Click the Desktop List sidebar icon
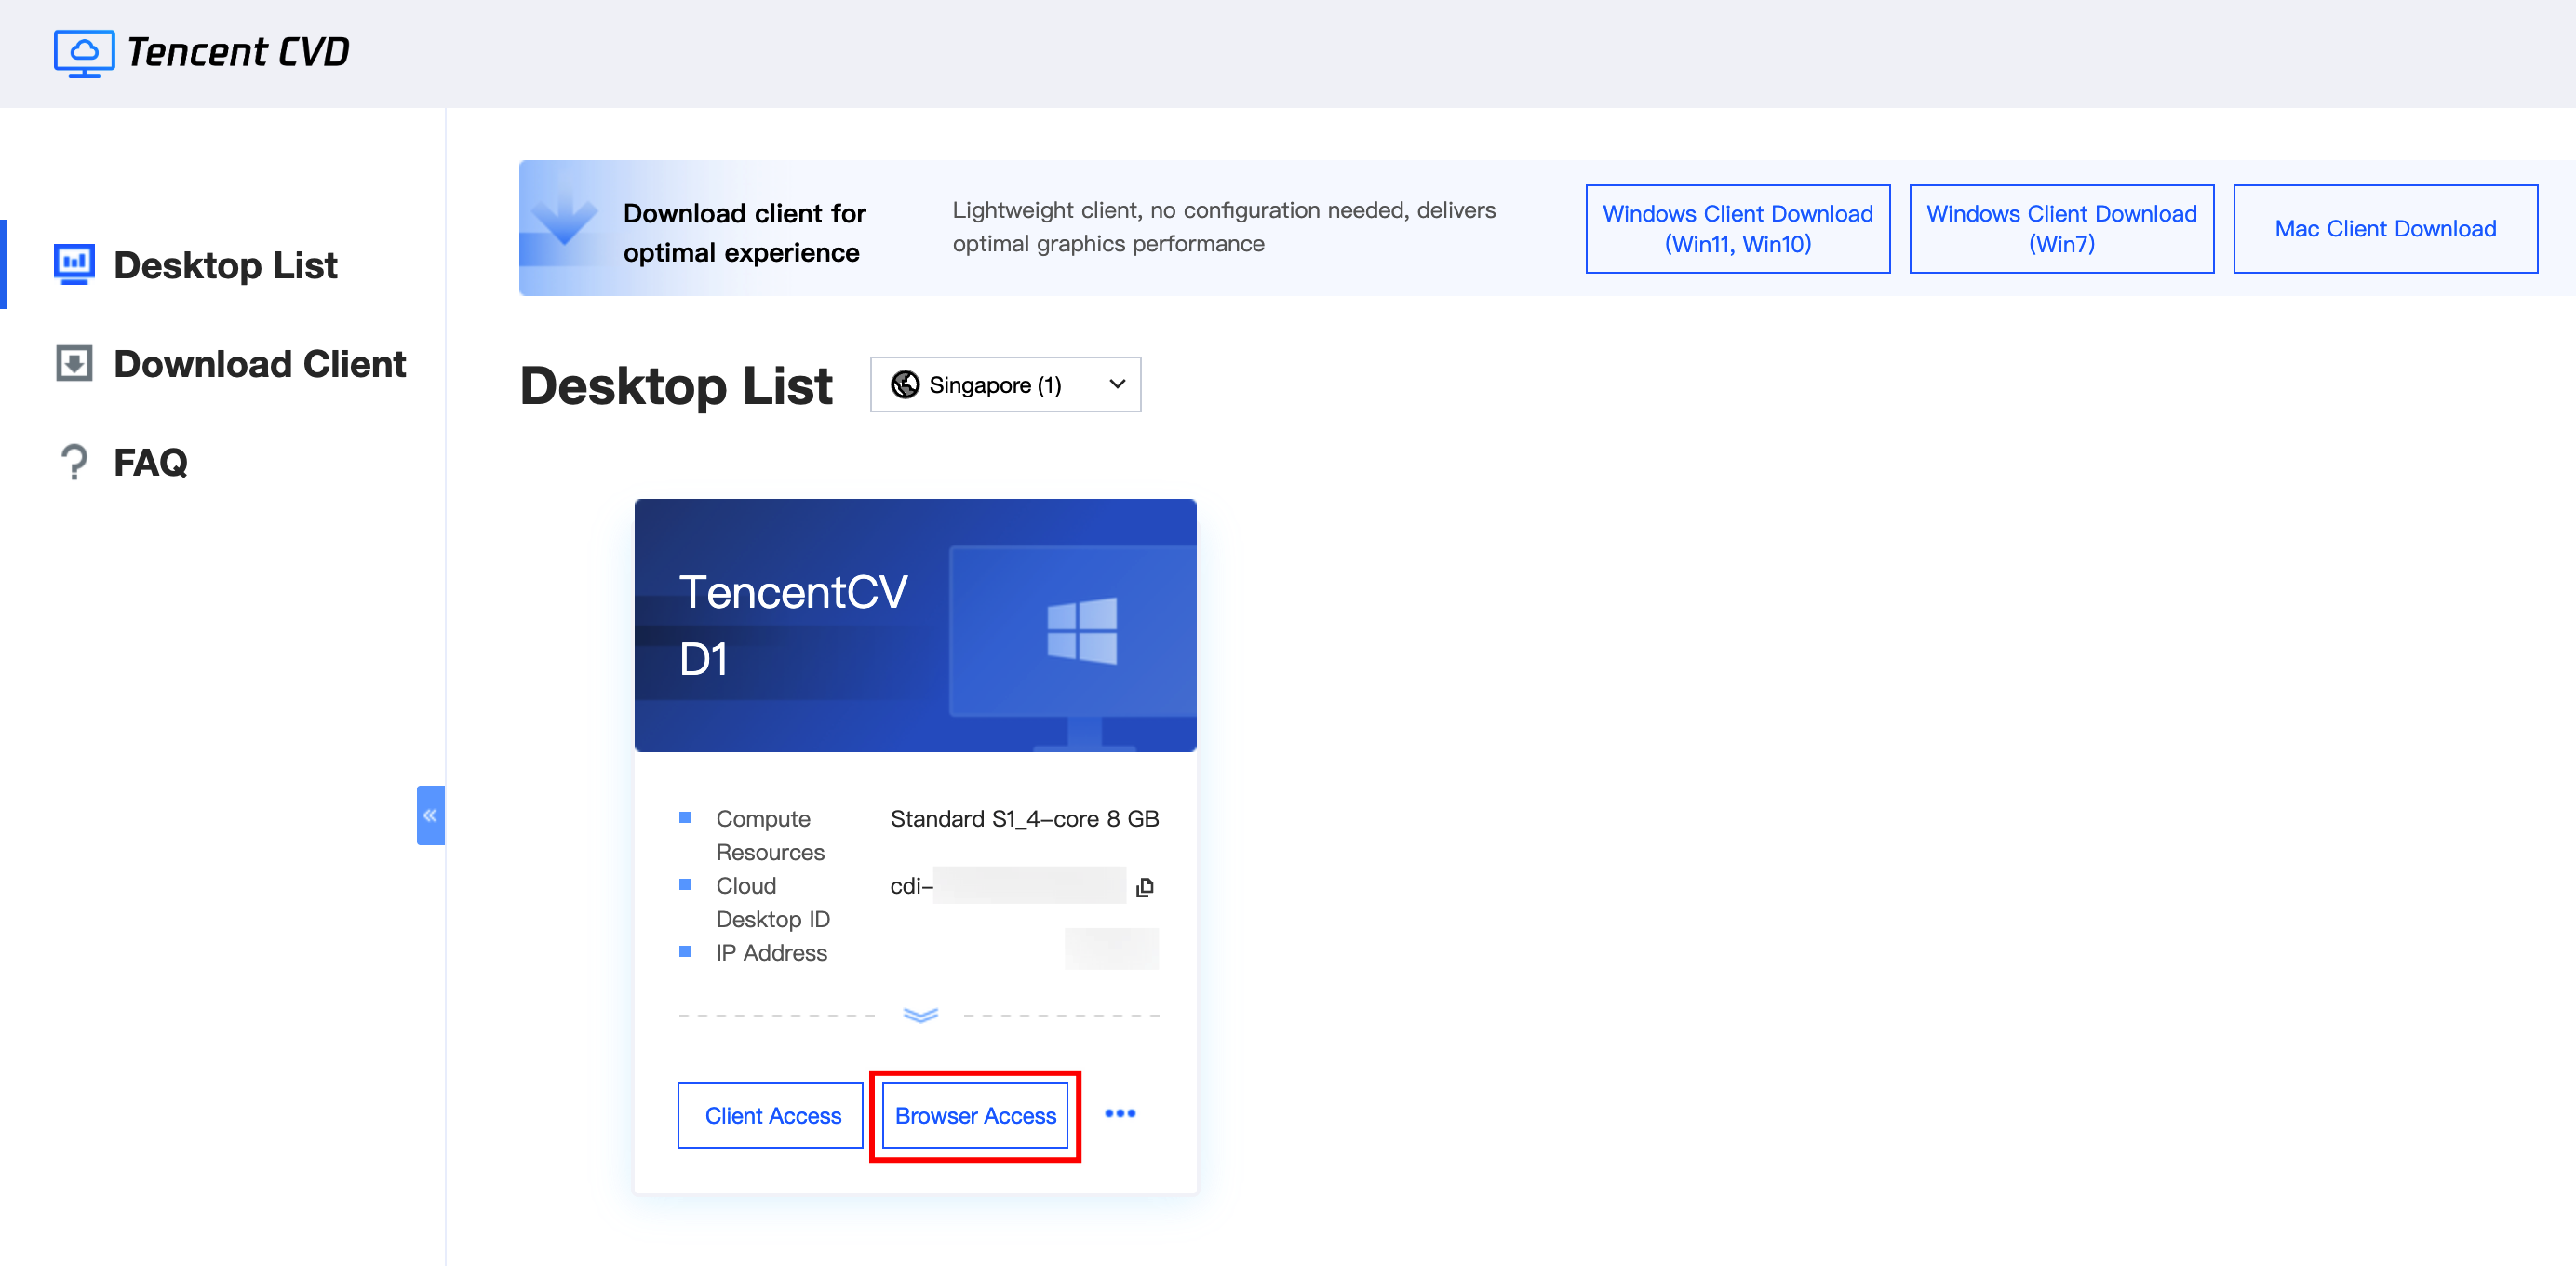This screenshot has width=2576, height=1266. 74,264
